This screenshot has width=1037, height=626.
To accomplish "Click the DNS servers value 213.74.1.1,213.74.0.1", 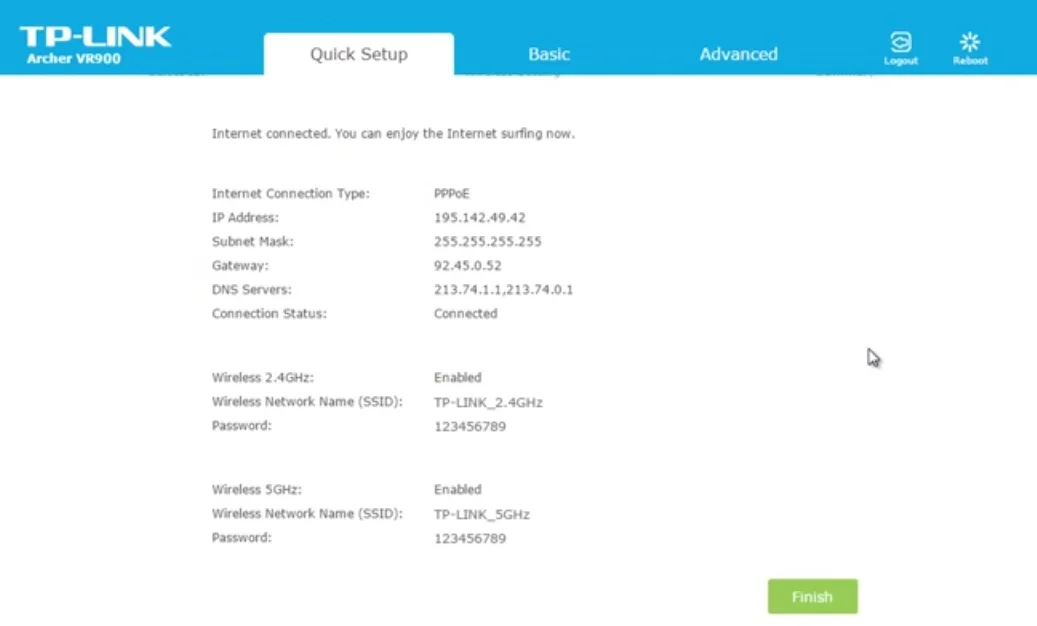I will coord(503,290).
